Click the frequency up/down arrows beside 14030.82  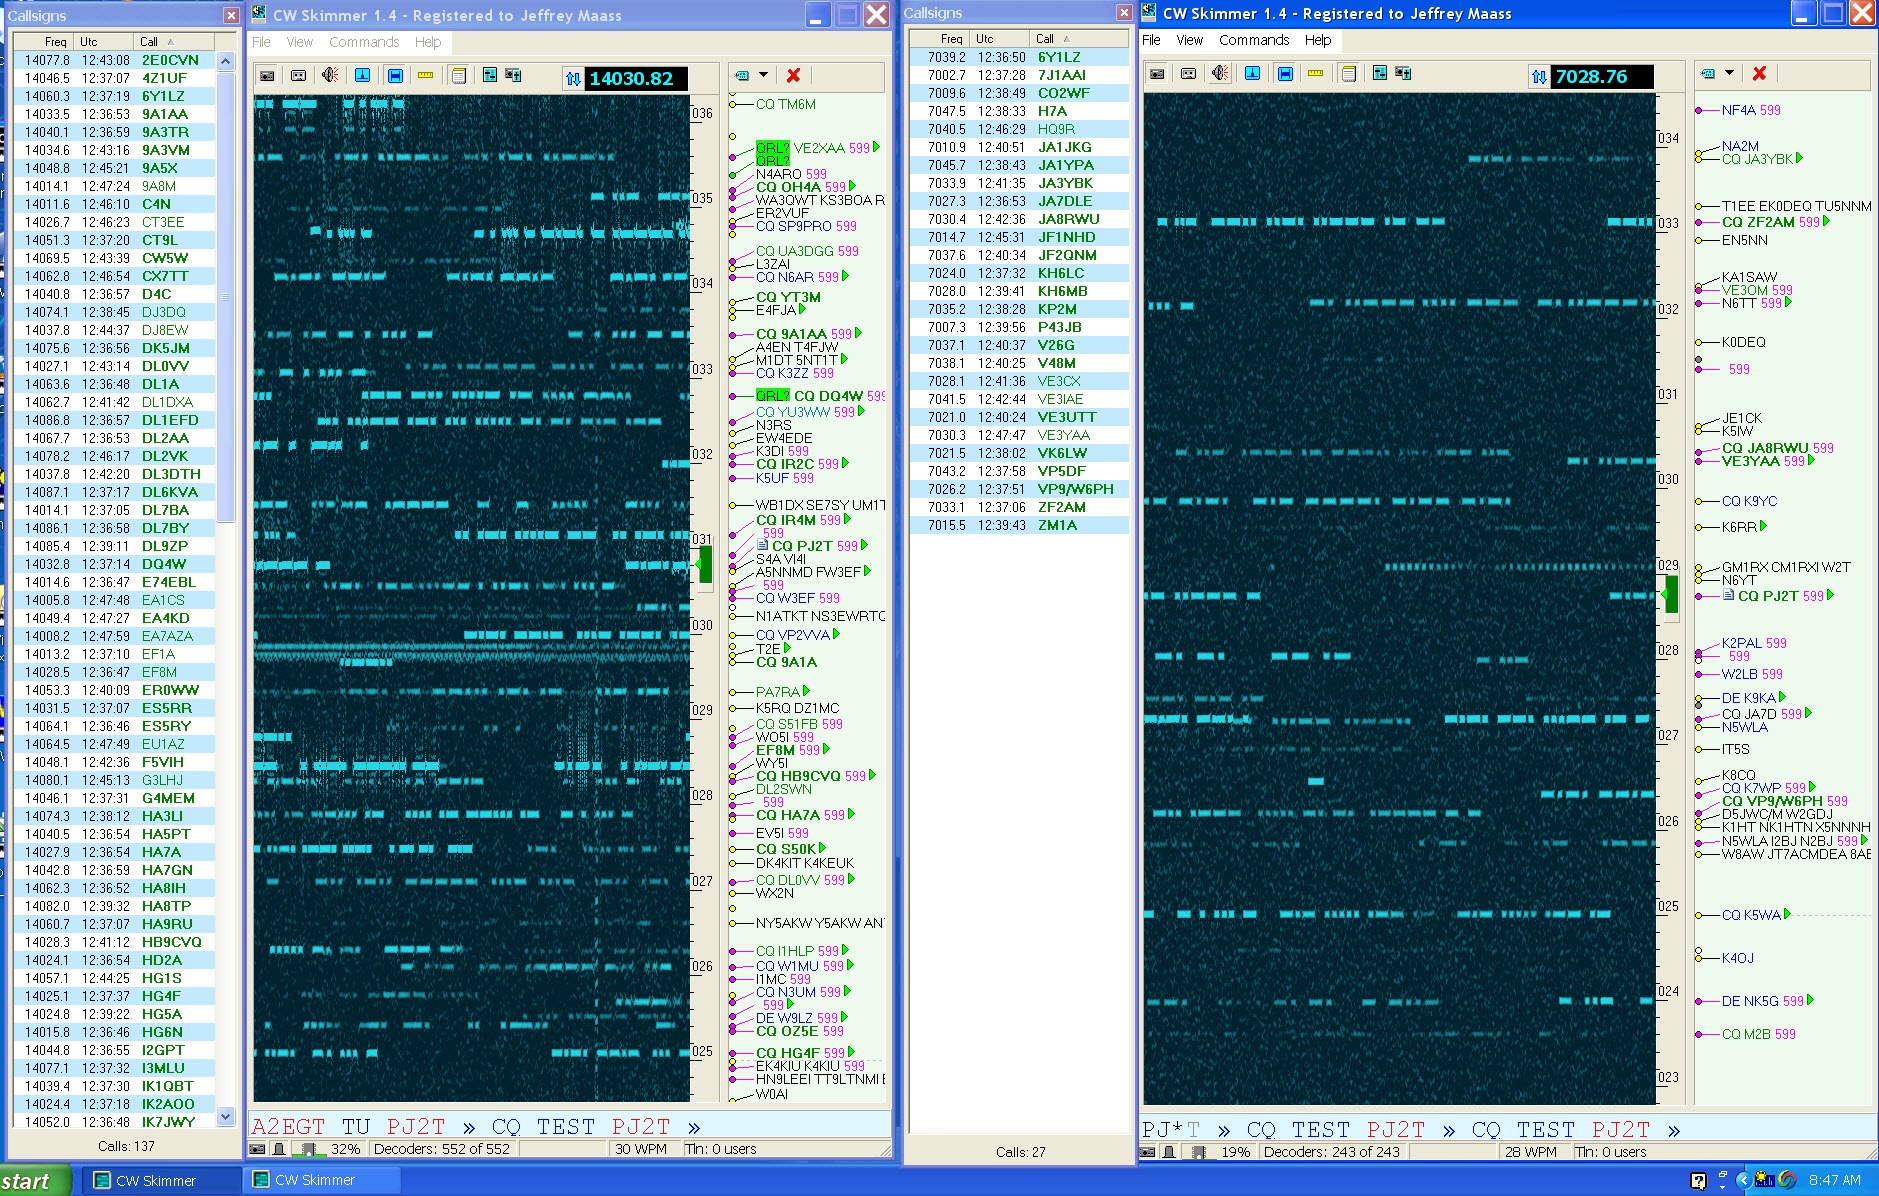[x=573, y=77]
